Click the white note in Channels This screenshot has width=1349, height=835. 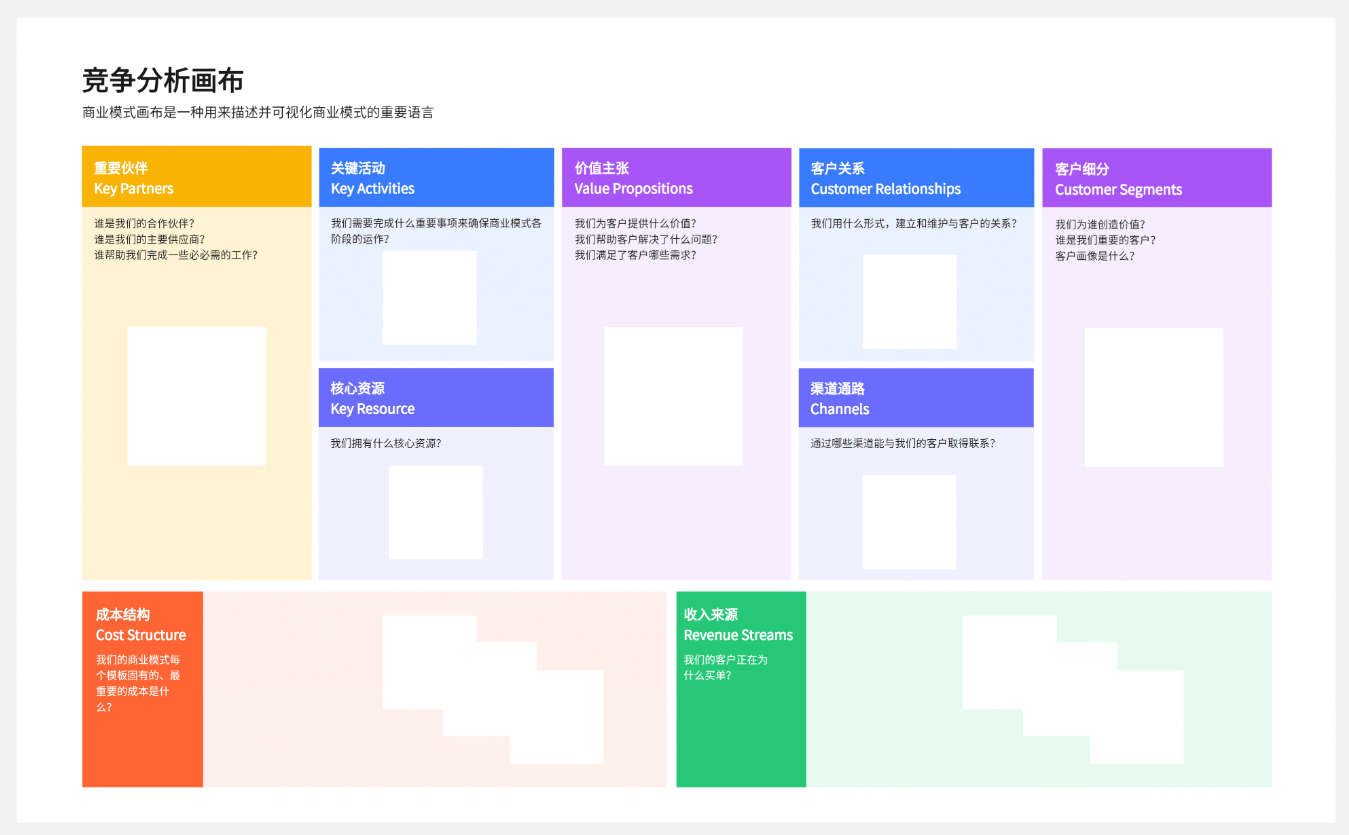[909, 522]
